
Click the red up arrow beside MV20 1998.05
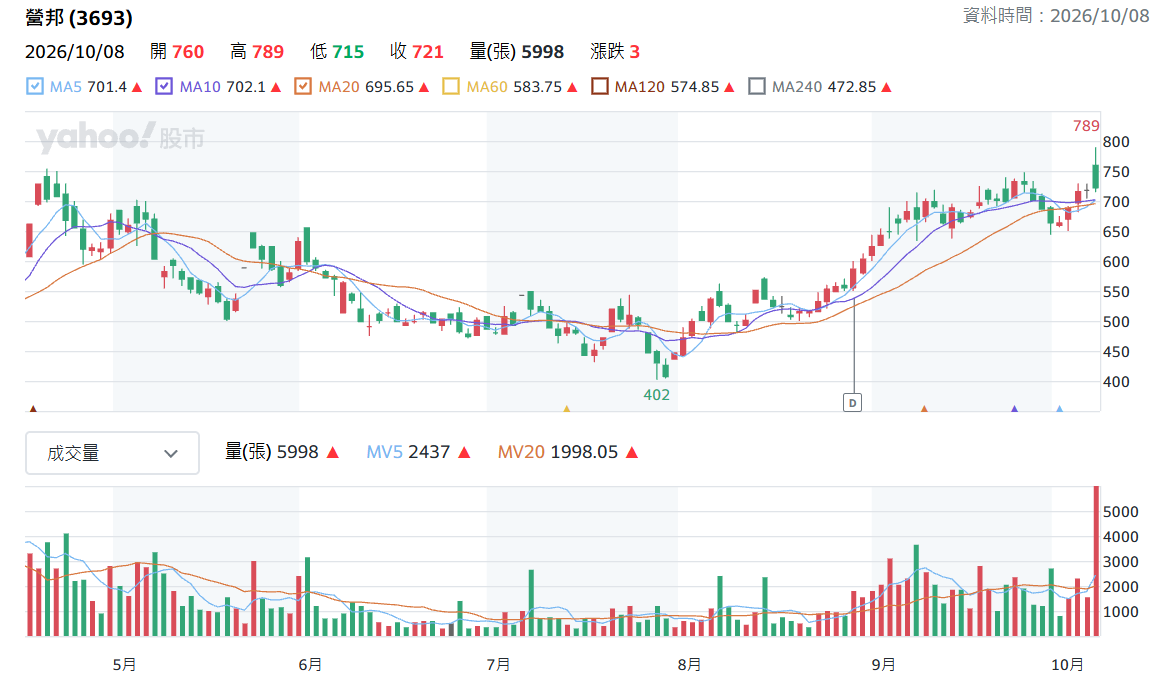(x=632, y=452)
